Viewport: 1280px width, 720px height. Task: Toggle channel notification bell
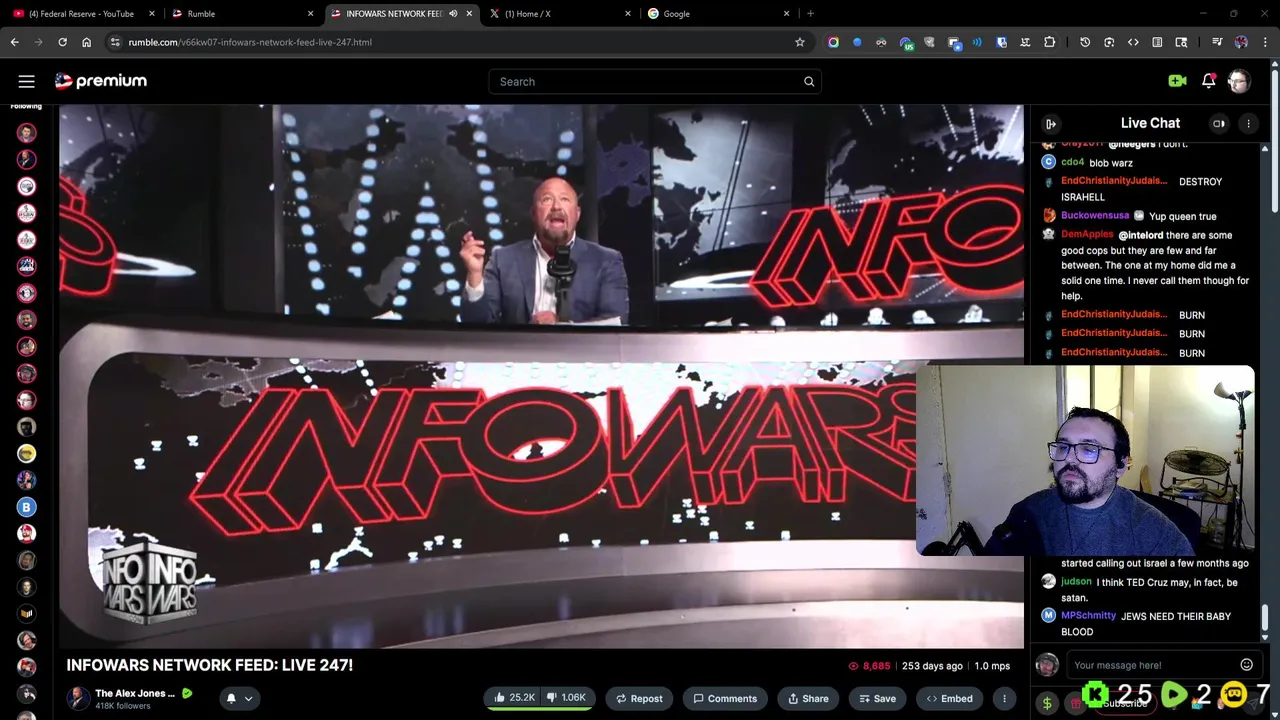231,698
